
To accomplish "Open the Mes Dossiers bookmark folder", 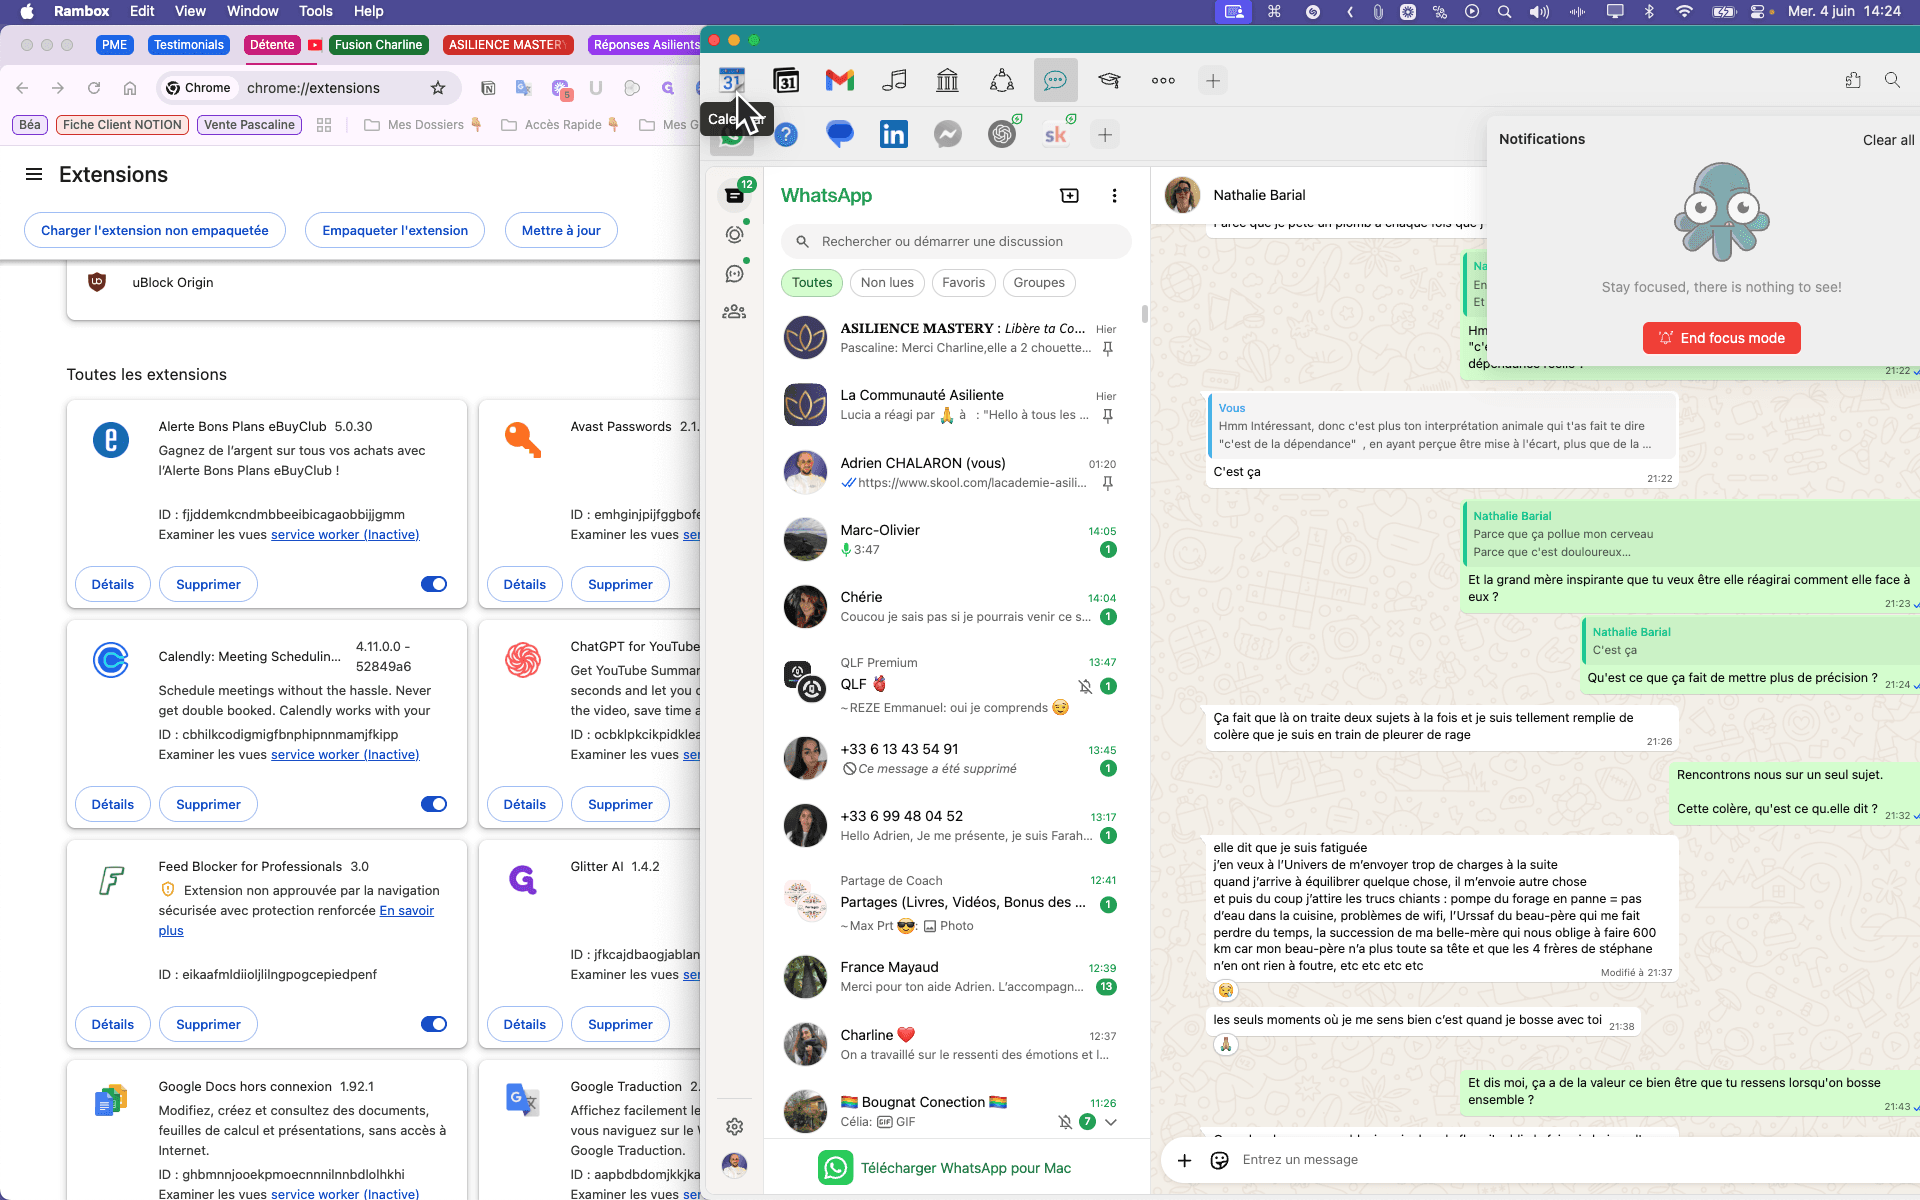I will (x=424, y=125).
